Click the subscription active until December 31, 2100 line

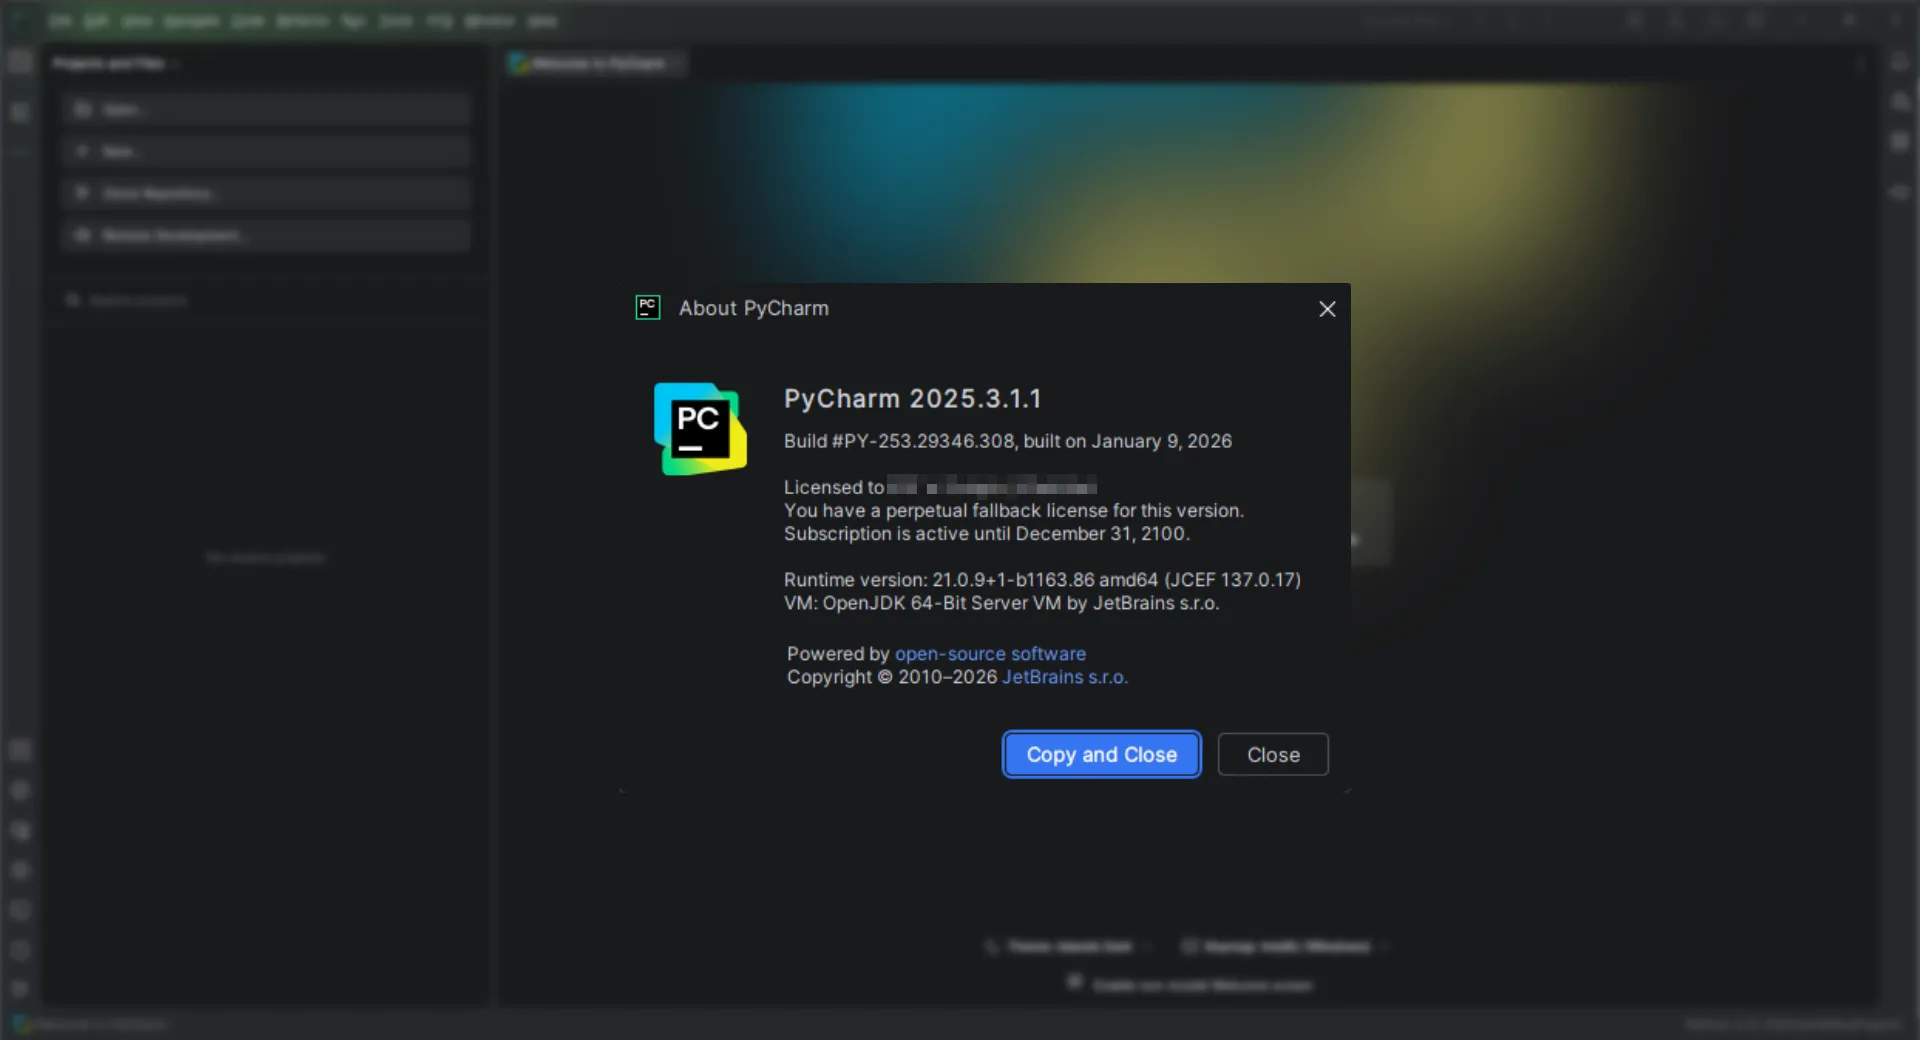[x=987, y=534]
